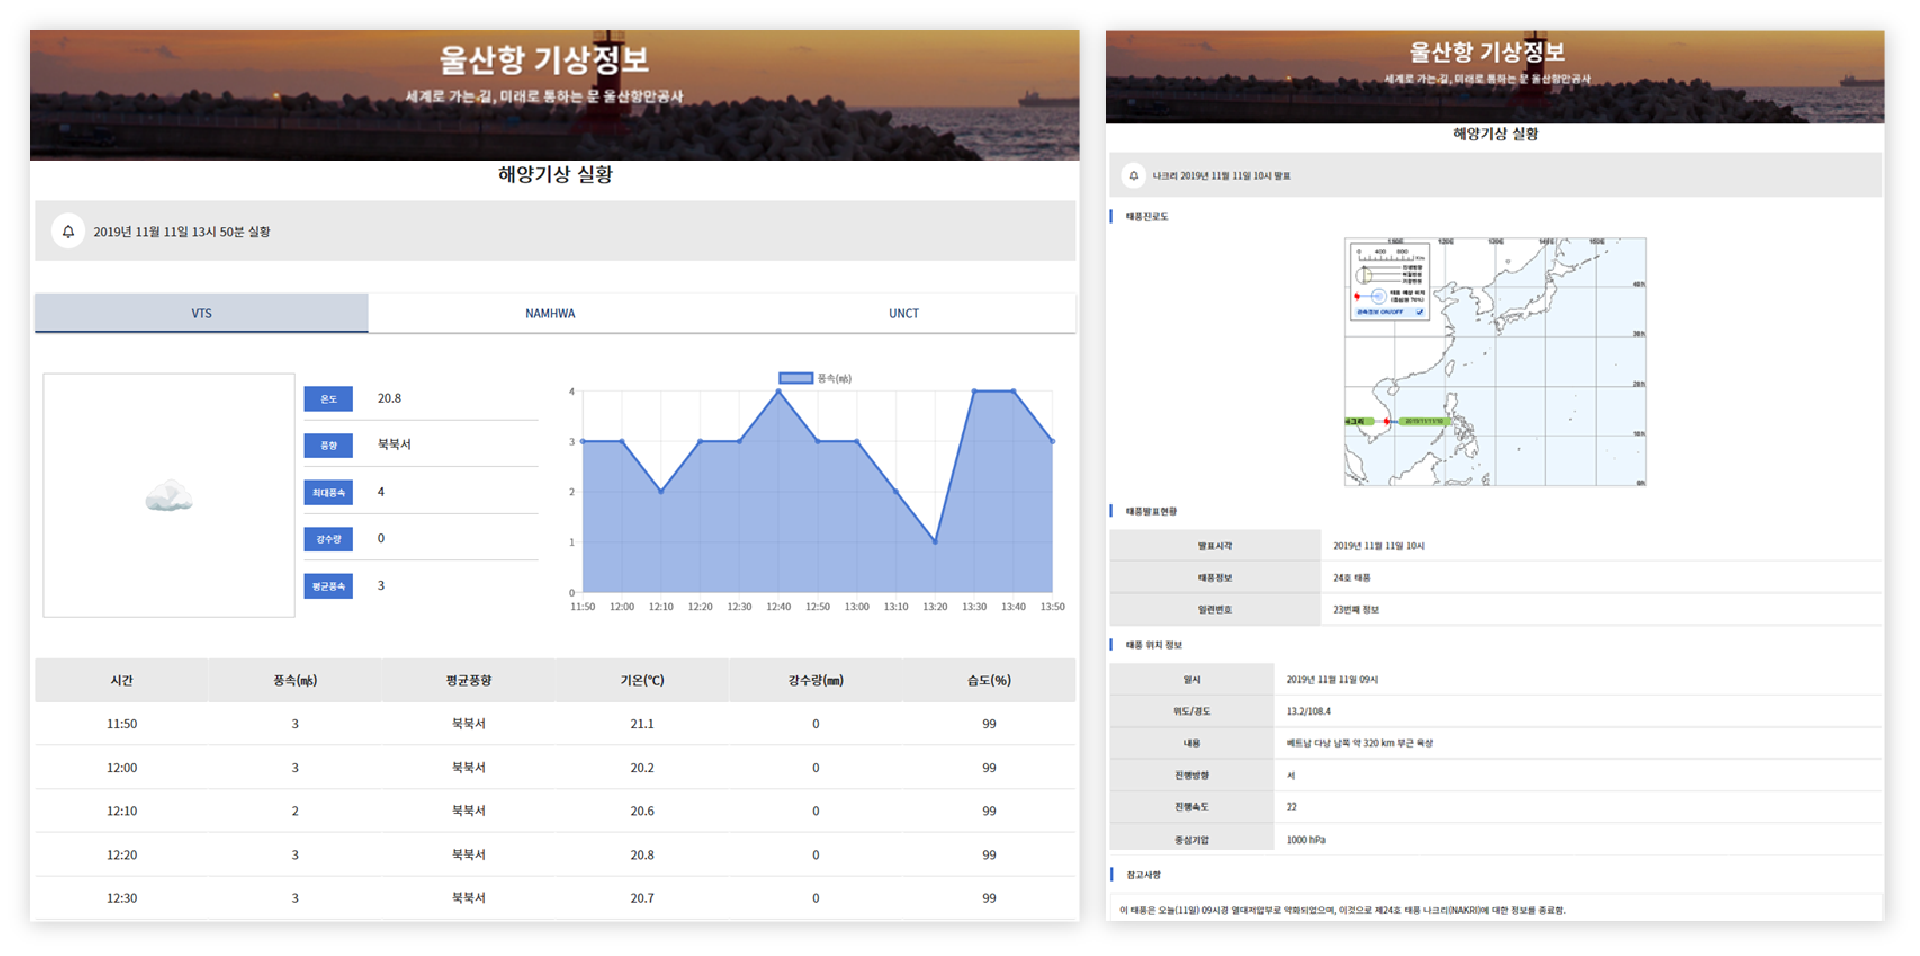Image resolution: width=1920 pixels, height=956 pixels.
Task: Select the blue 온도 label badge
Action: point(328,399)
